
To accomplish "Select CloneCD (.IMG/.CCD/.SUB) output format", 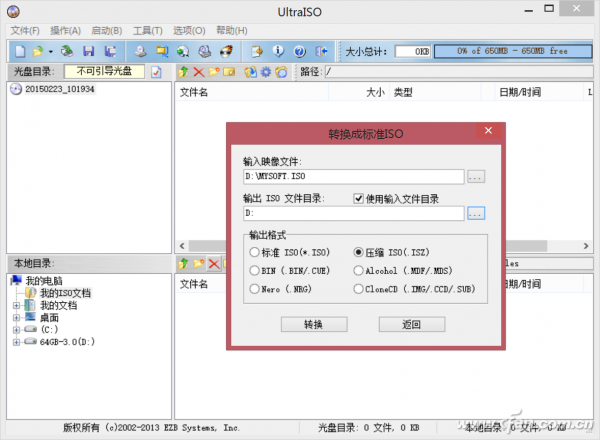I will coord(358,289).
